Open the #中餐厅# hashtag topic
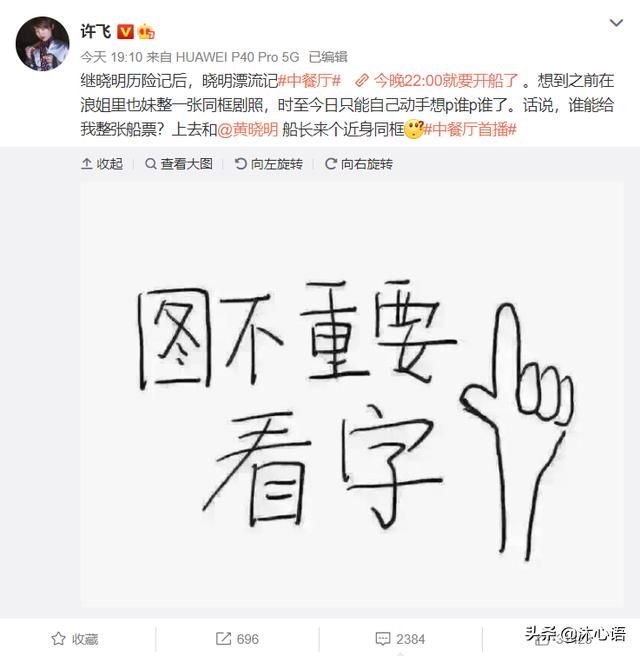This screenshot has width=640, height=656. click(x=310, y=80)
